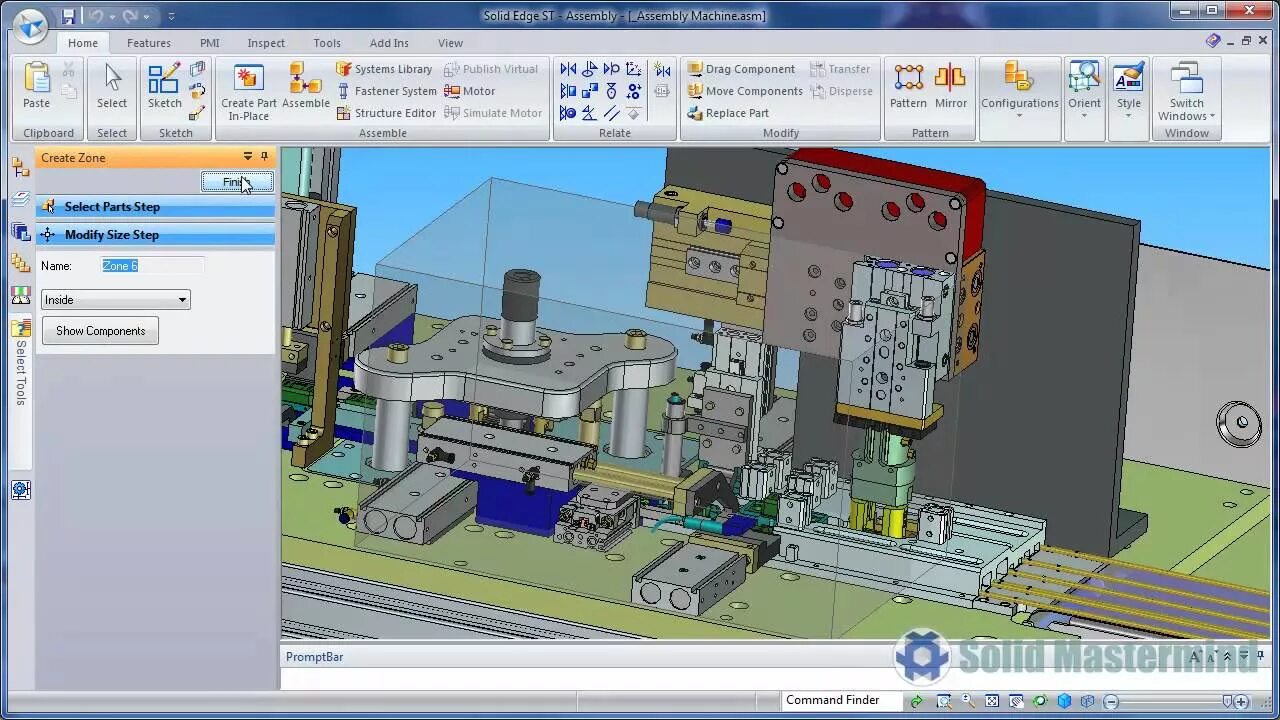Viewport: 1280px width, 720px height.
Task: Click the Zoom Area status bar icon
Action: [x=943, y=701]
